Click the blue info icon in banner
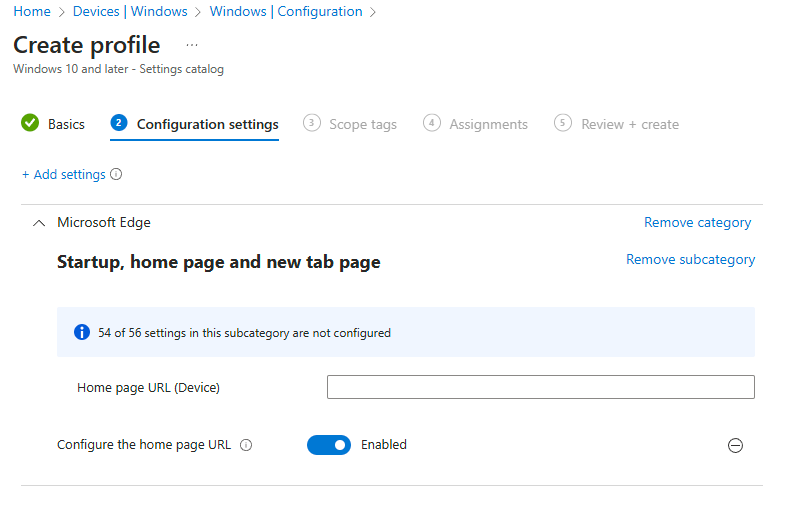809x507 pixels. pos(82,332)
